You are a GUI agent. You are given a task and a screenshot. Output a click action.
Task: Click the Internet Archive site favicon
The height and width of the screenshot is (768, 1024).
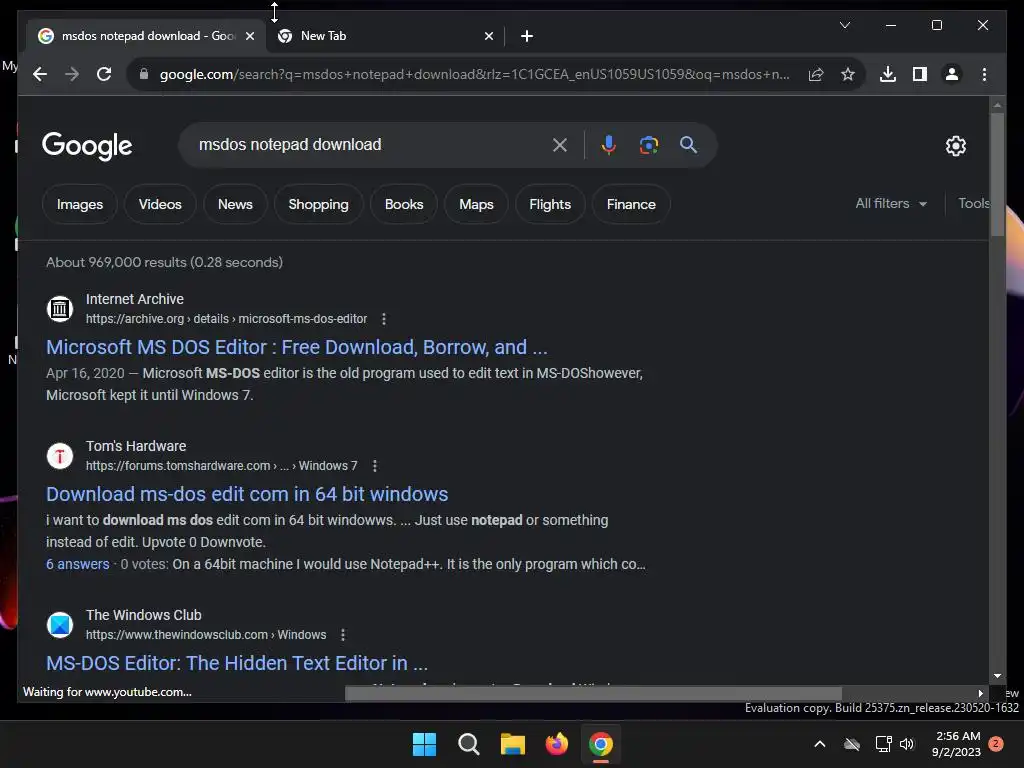click(60, 309)
